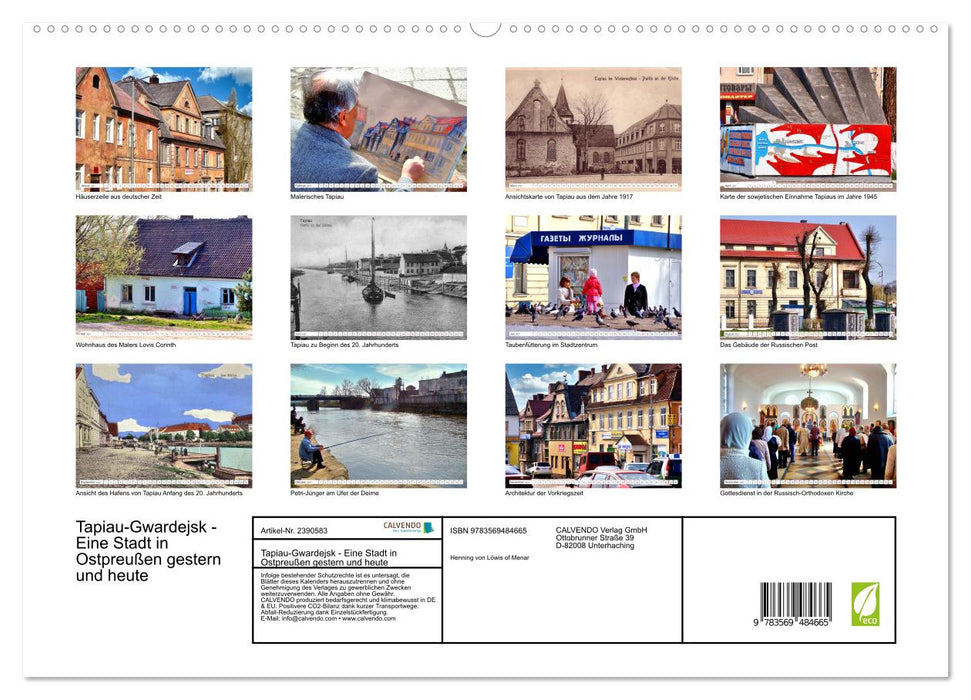The width and height of the screenshot is (971, 700).
Task: Open the Russisch-Orthodoxe Kirche service photo
Action: click(x=808, y=426)
